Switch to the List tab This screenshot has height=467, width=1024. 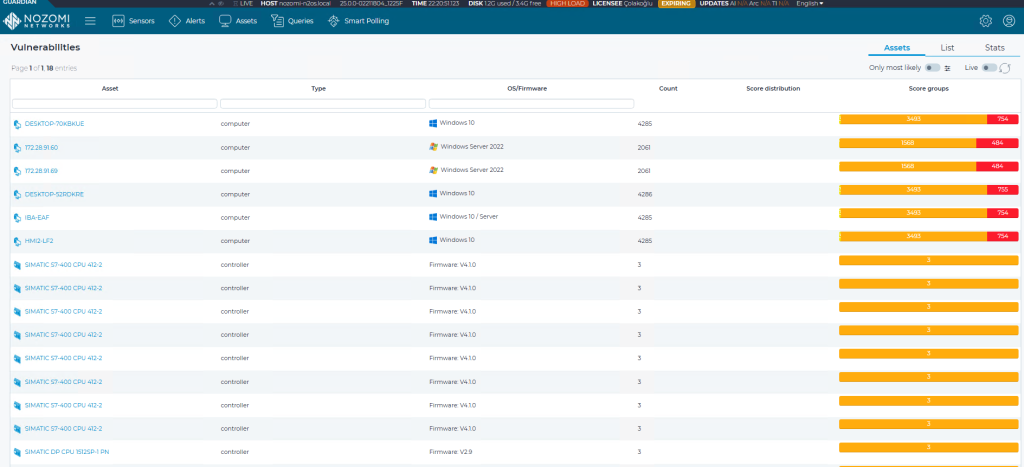[948, 48]
